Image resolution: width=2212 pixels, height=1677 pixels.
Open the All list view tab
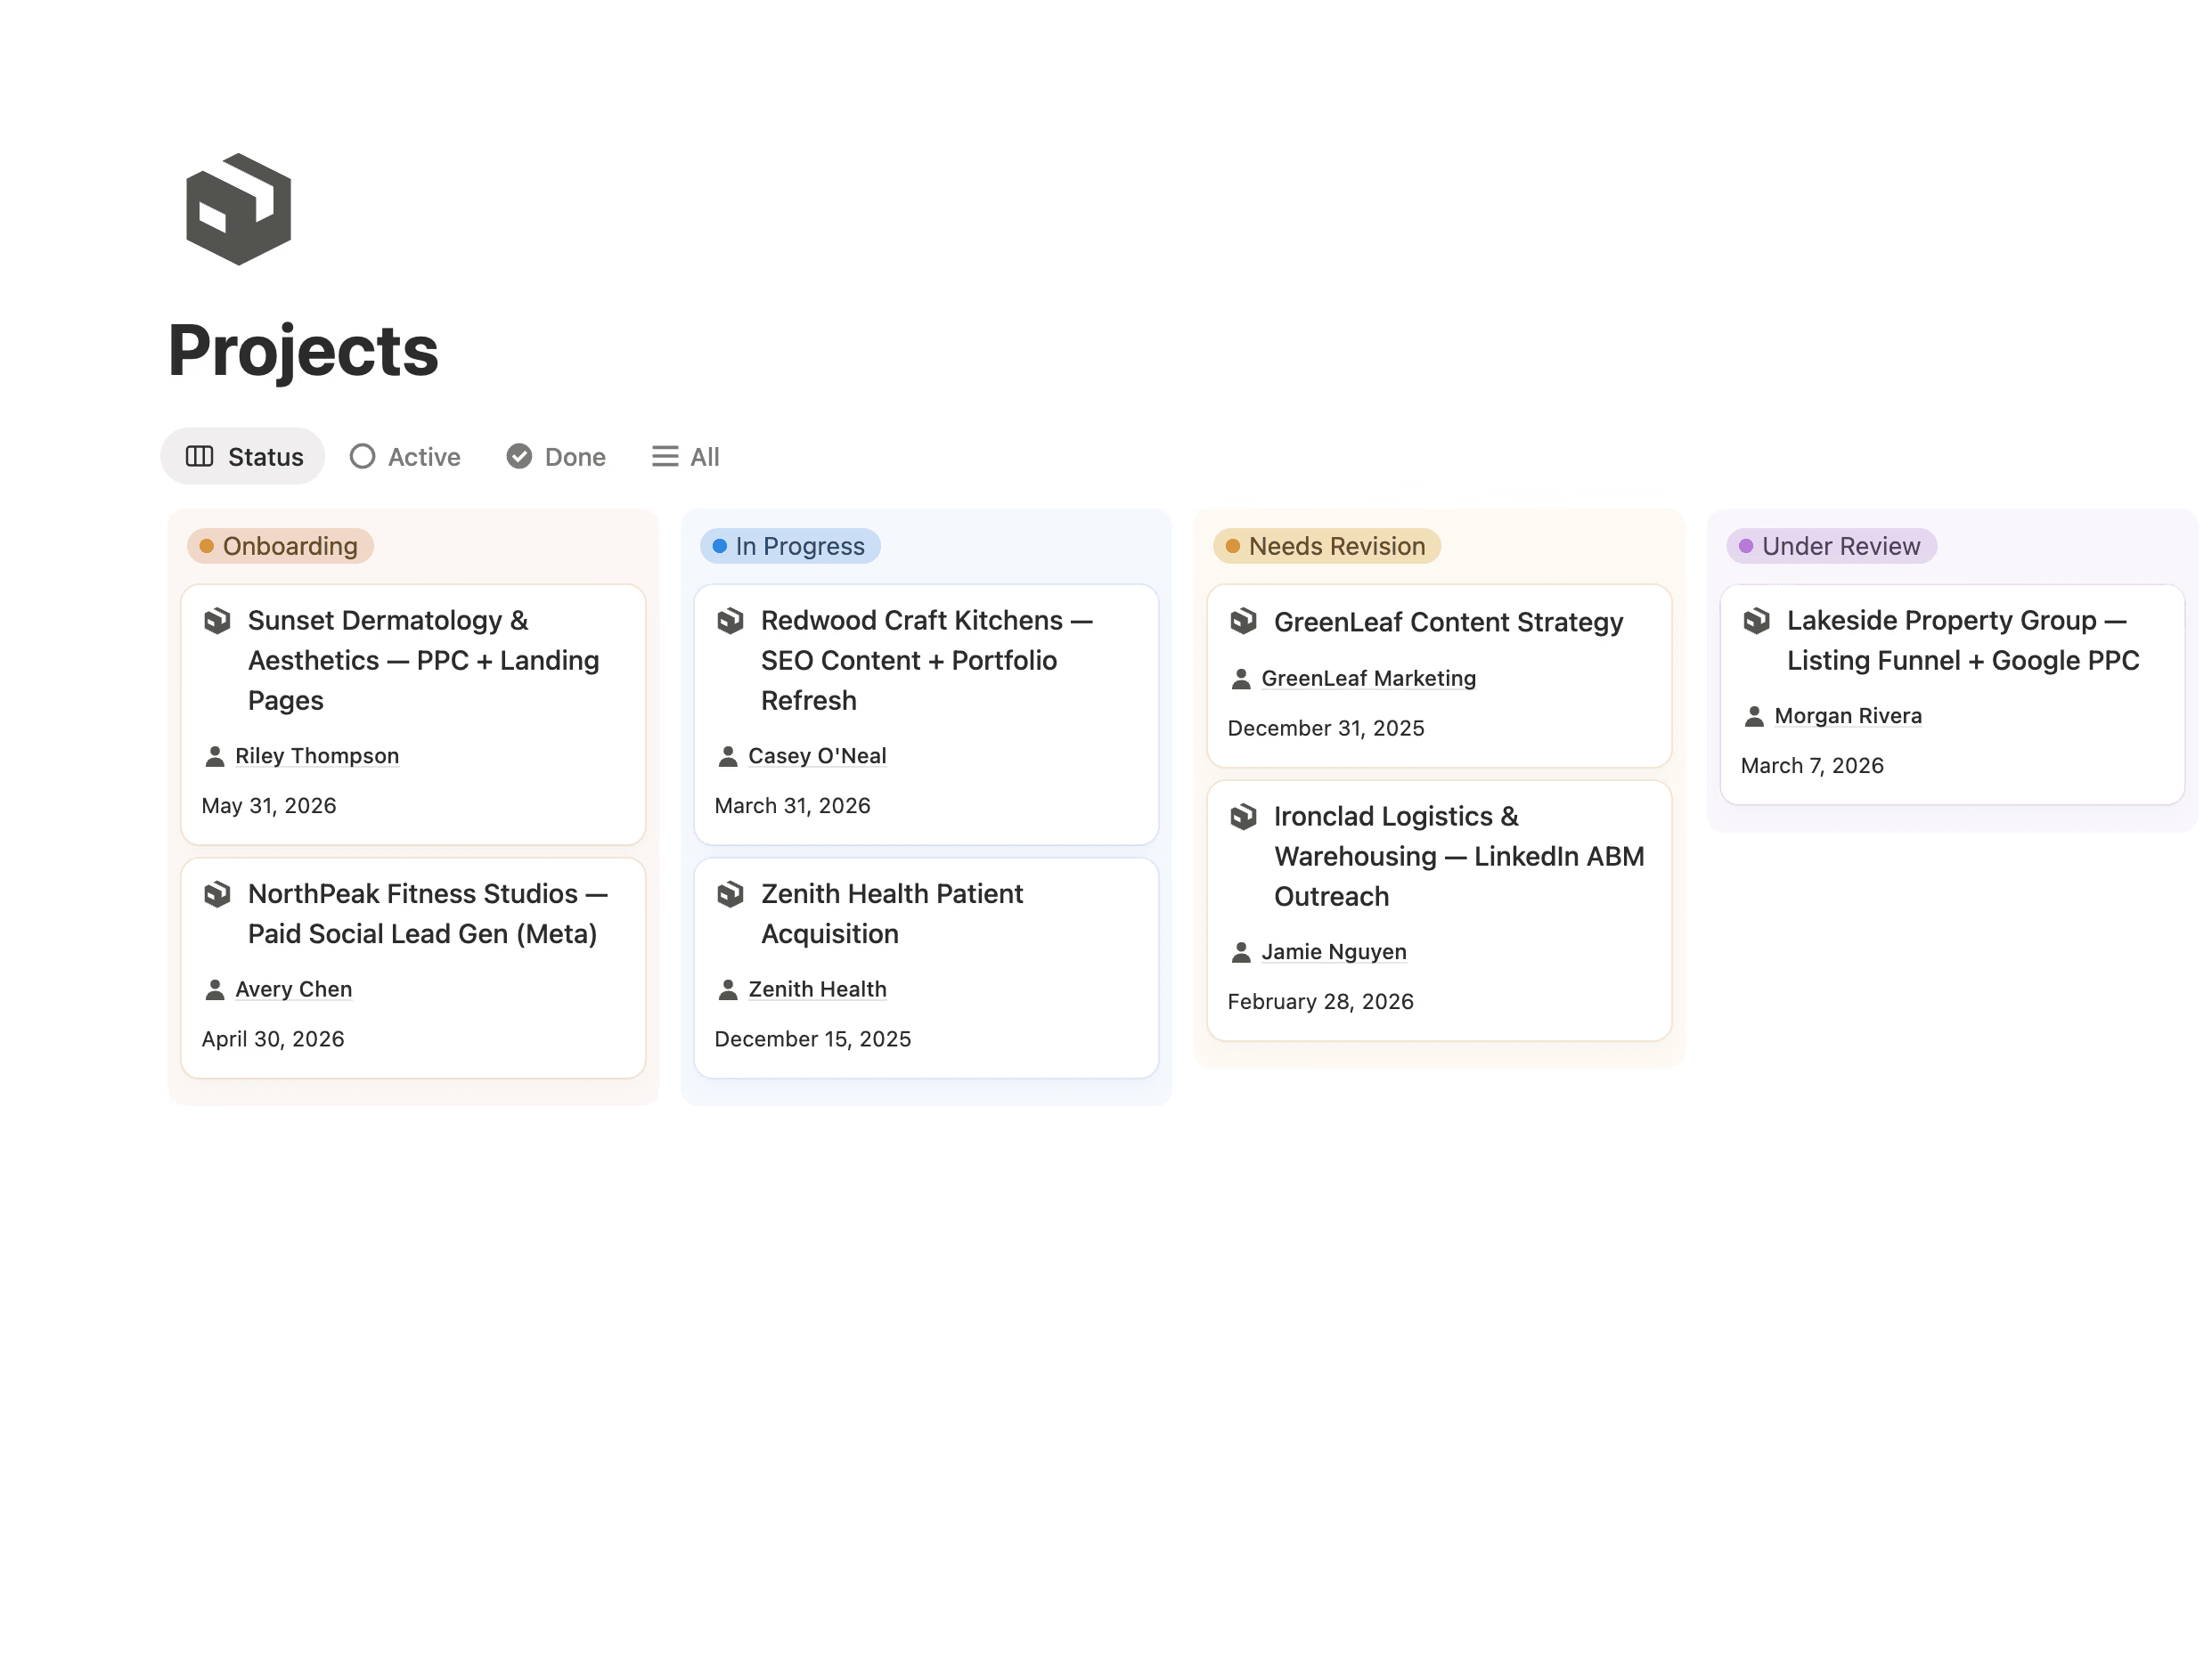[x=686, y=457]
